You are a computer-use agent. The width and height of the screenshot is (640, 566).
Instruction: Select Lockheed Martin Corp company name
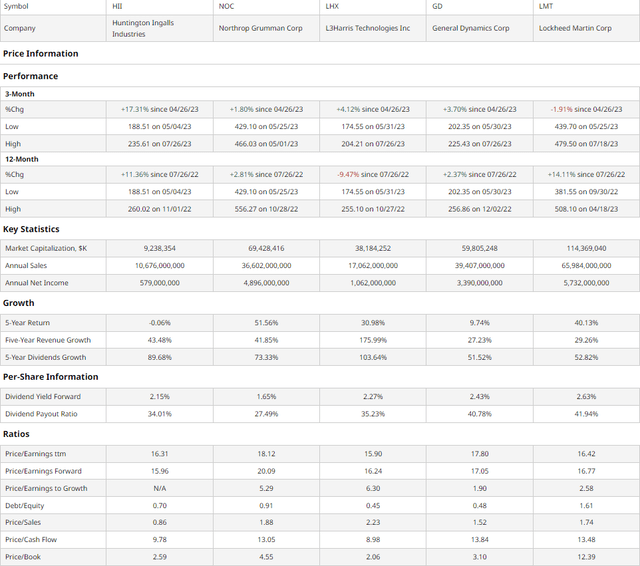tap(575, 28)
